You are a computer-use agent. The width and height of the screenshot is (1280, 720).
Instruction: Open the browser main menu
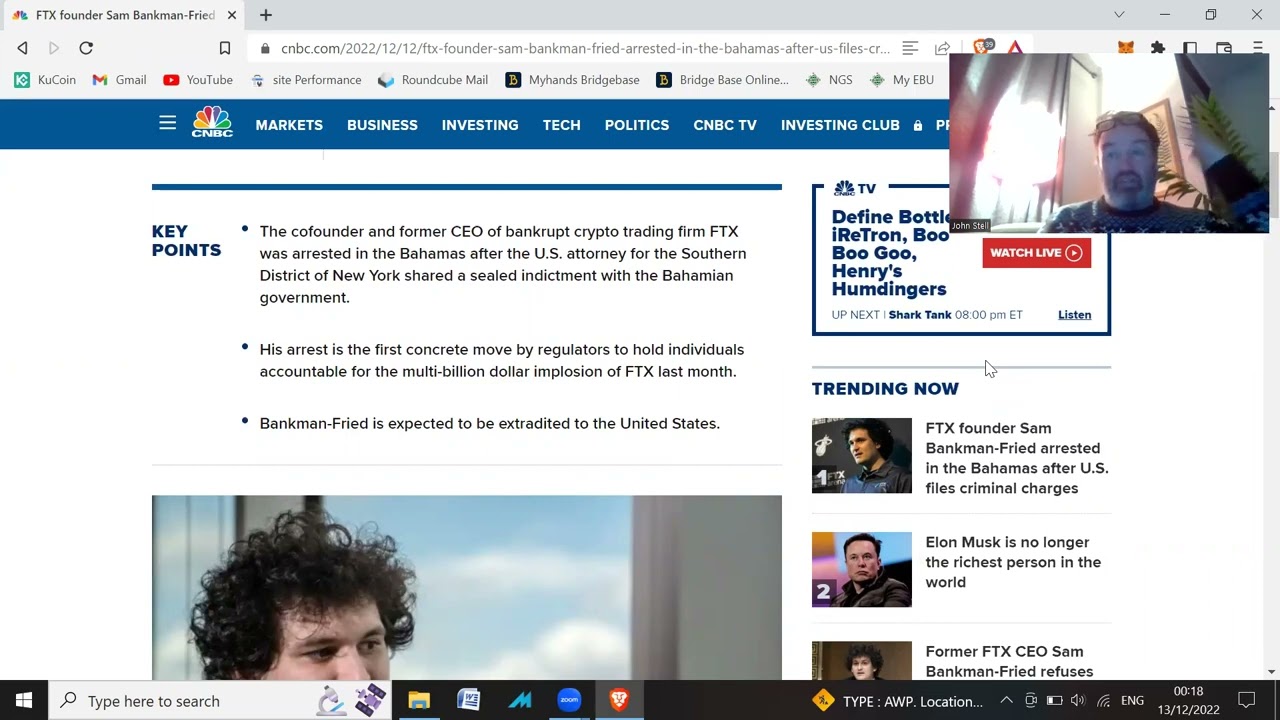1258,48
